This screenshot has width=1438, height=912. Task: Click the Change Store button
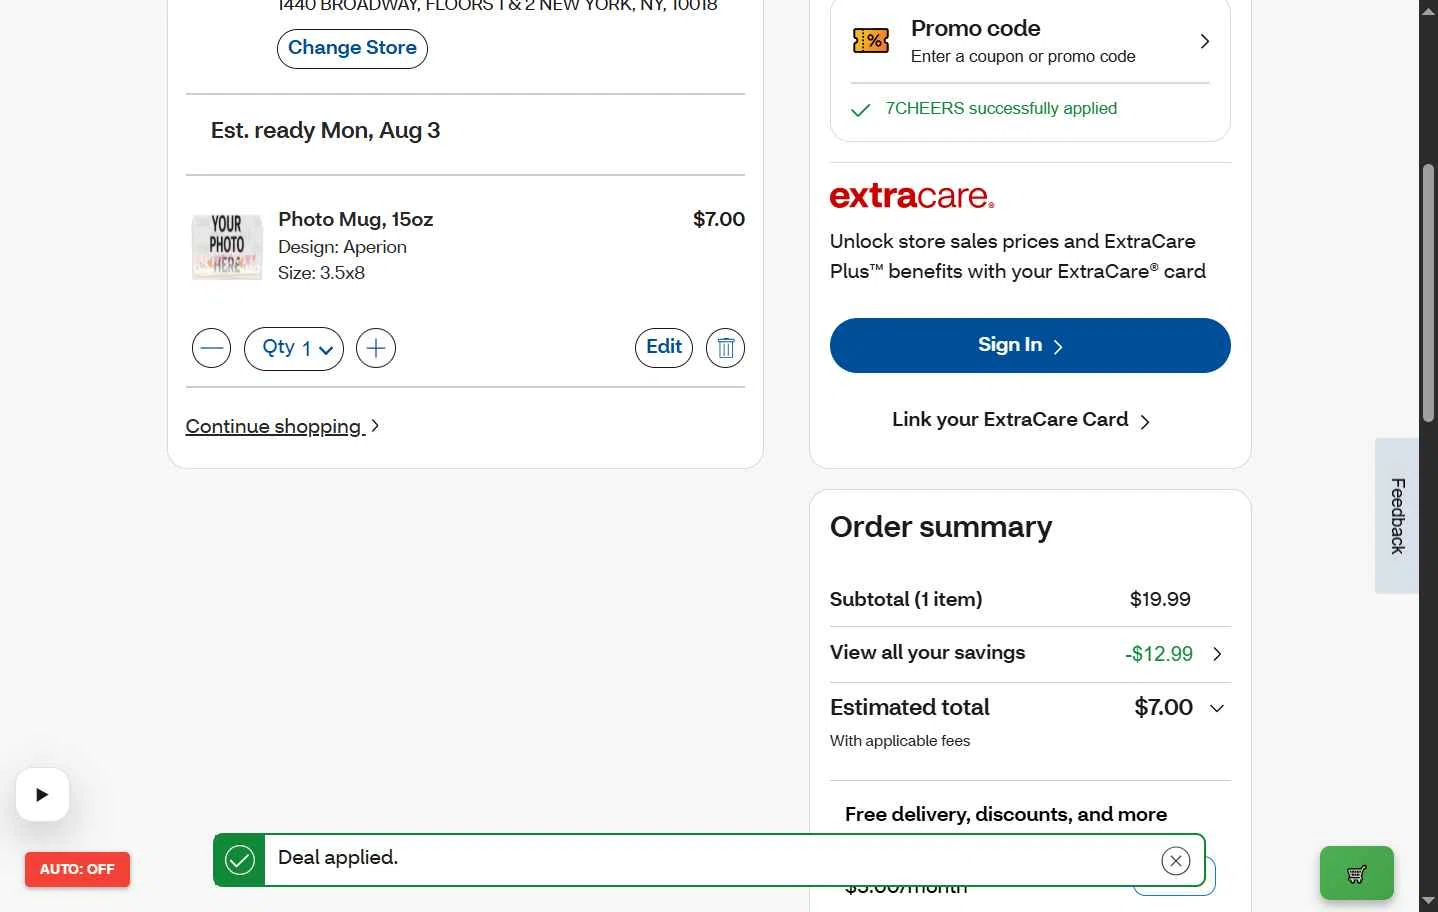coord(352,48)
